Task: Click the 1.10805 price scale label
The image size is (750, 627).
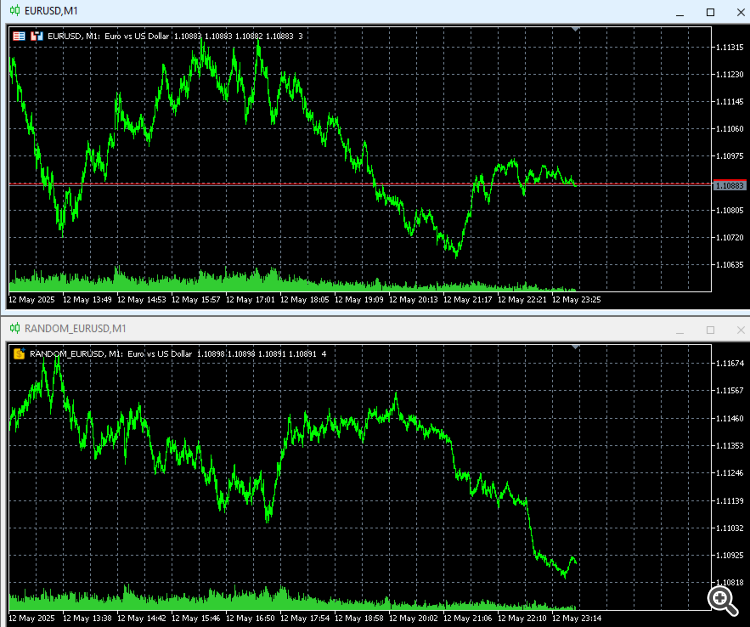Action: tap(729, 210)
